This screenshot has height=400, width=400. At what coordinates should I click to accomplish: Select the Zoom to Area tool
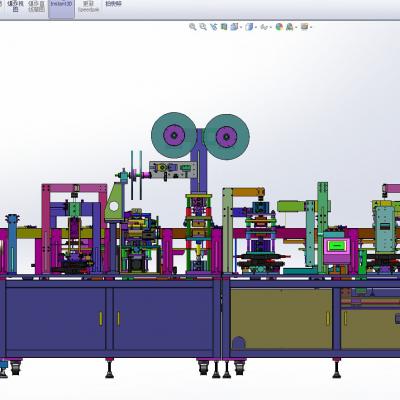point(203,27)
